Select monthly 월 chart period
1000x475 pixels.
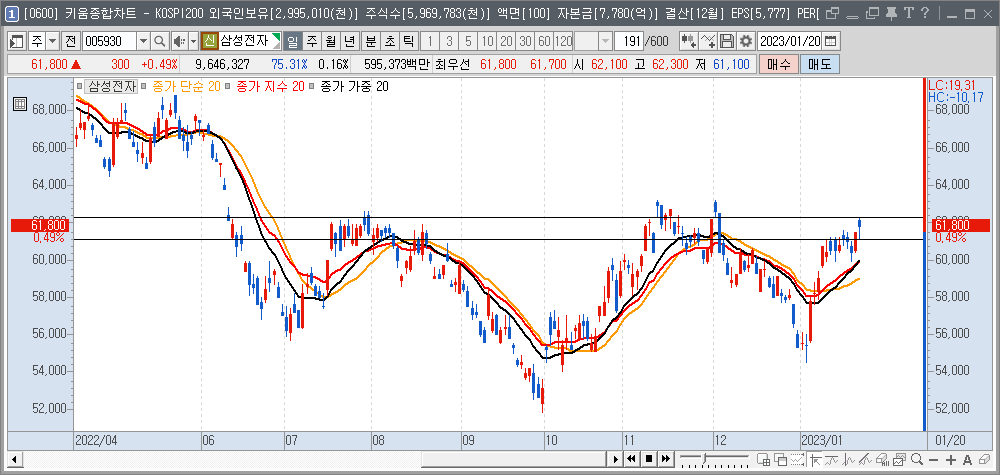click(330, 42)
